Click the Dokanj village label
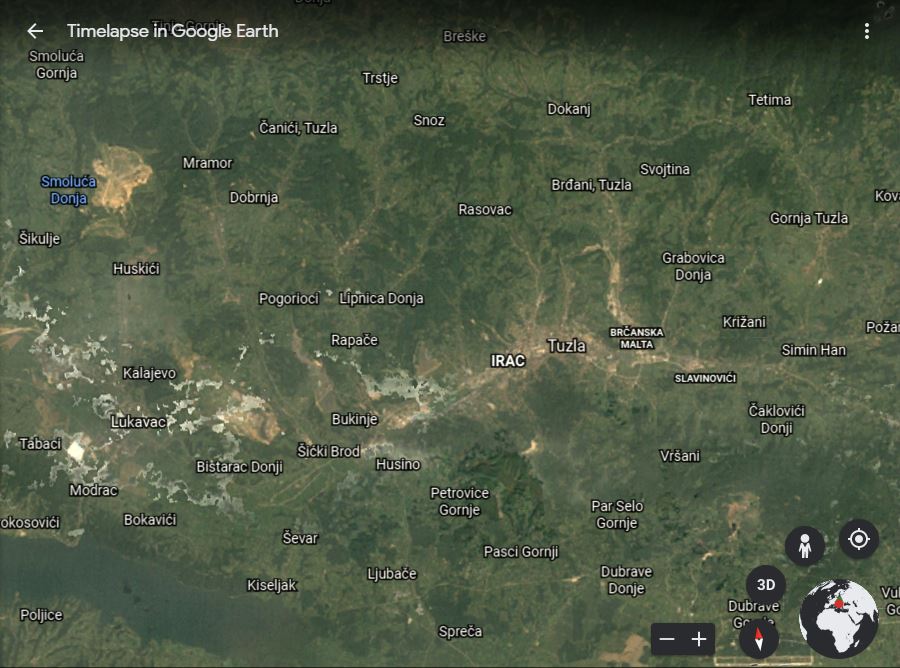The width and height of the screenshot is (900, 668). (x=569, y=109)
